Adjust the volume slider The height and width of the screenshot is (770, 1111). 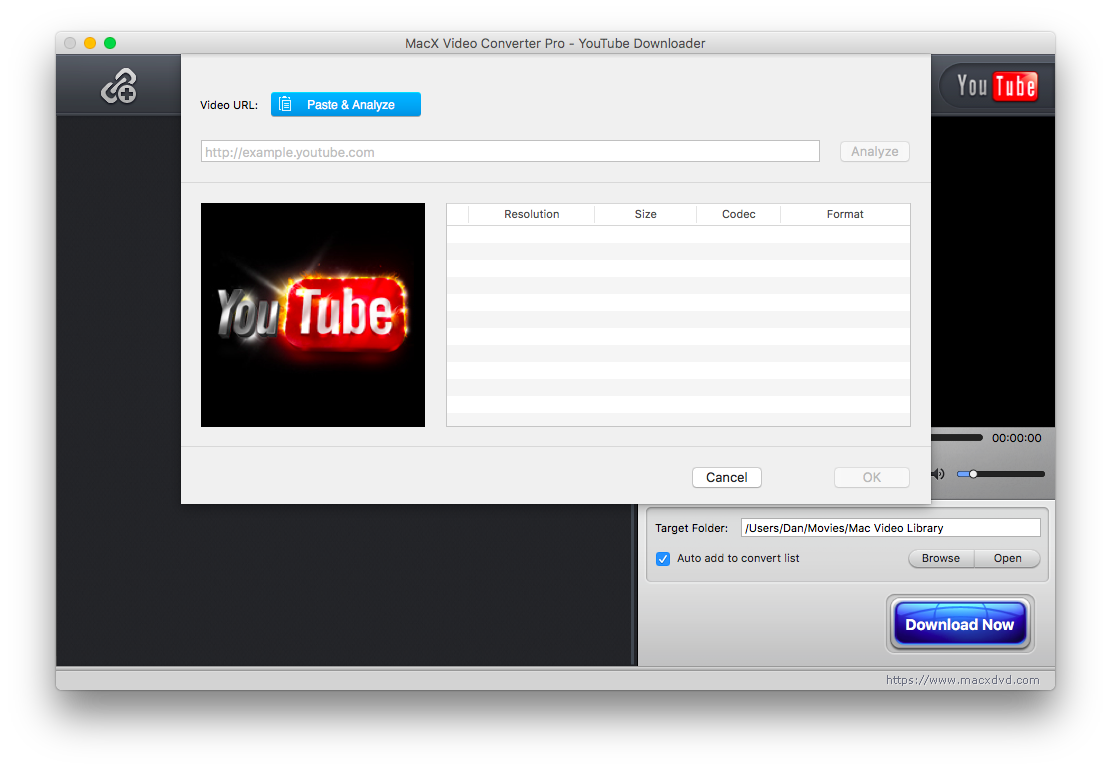[x=1000, y=474]
